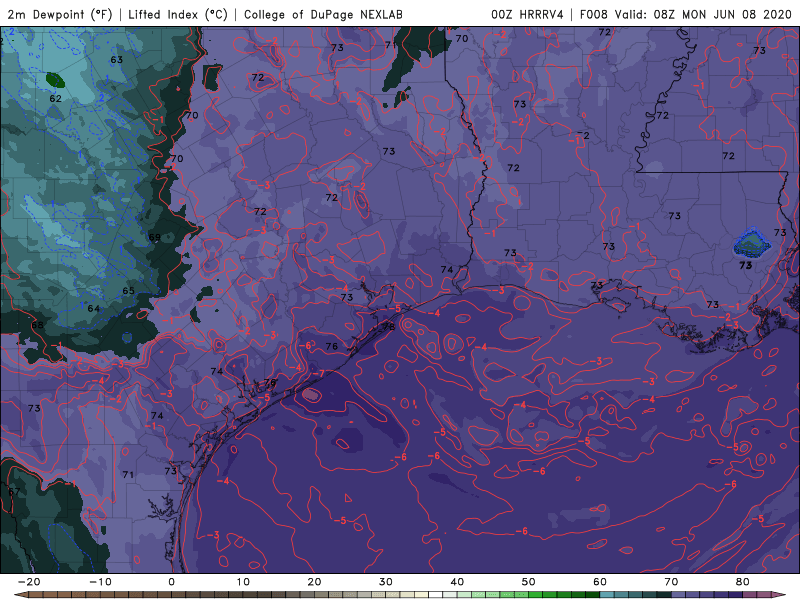Viewport: 800px width, 600px height.
Task: Click the bright green spot above the '62' label
Action: [x=55, y=80]
